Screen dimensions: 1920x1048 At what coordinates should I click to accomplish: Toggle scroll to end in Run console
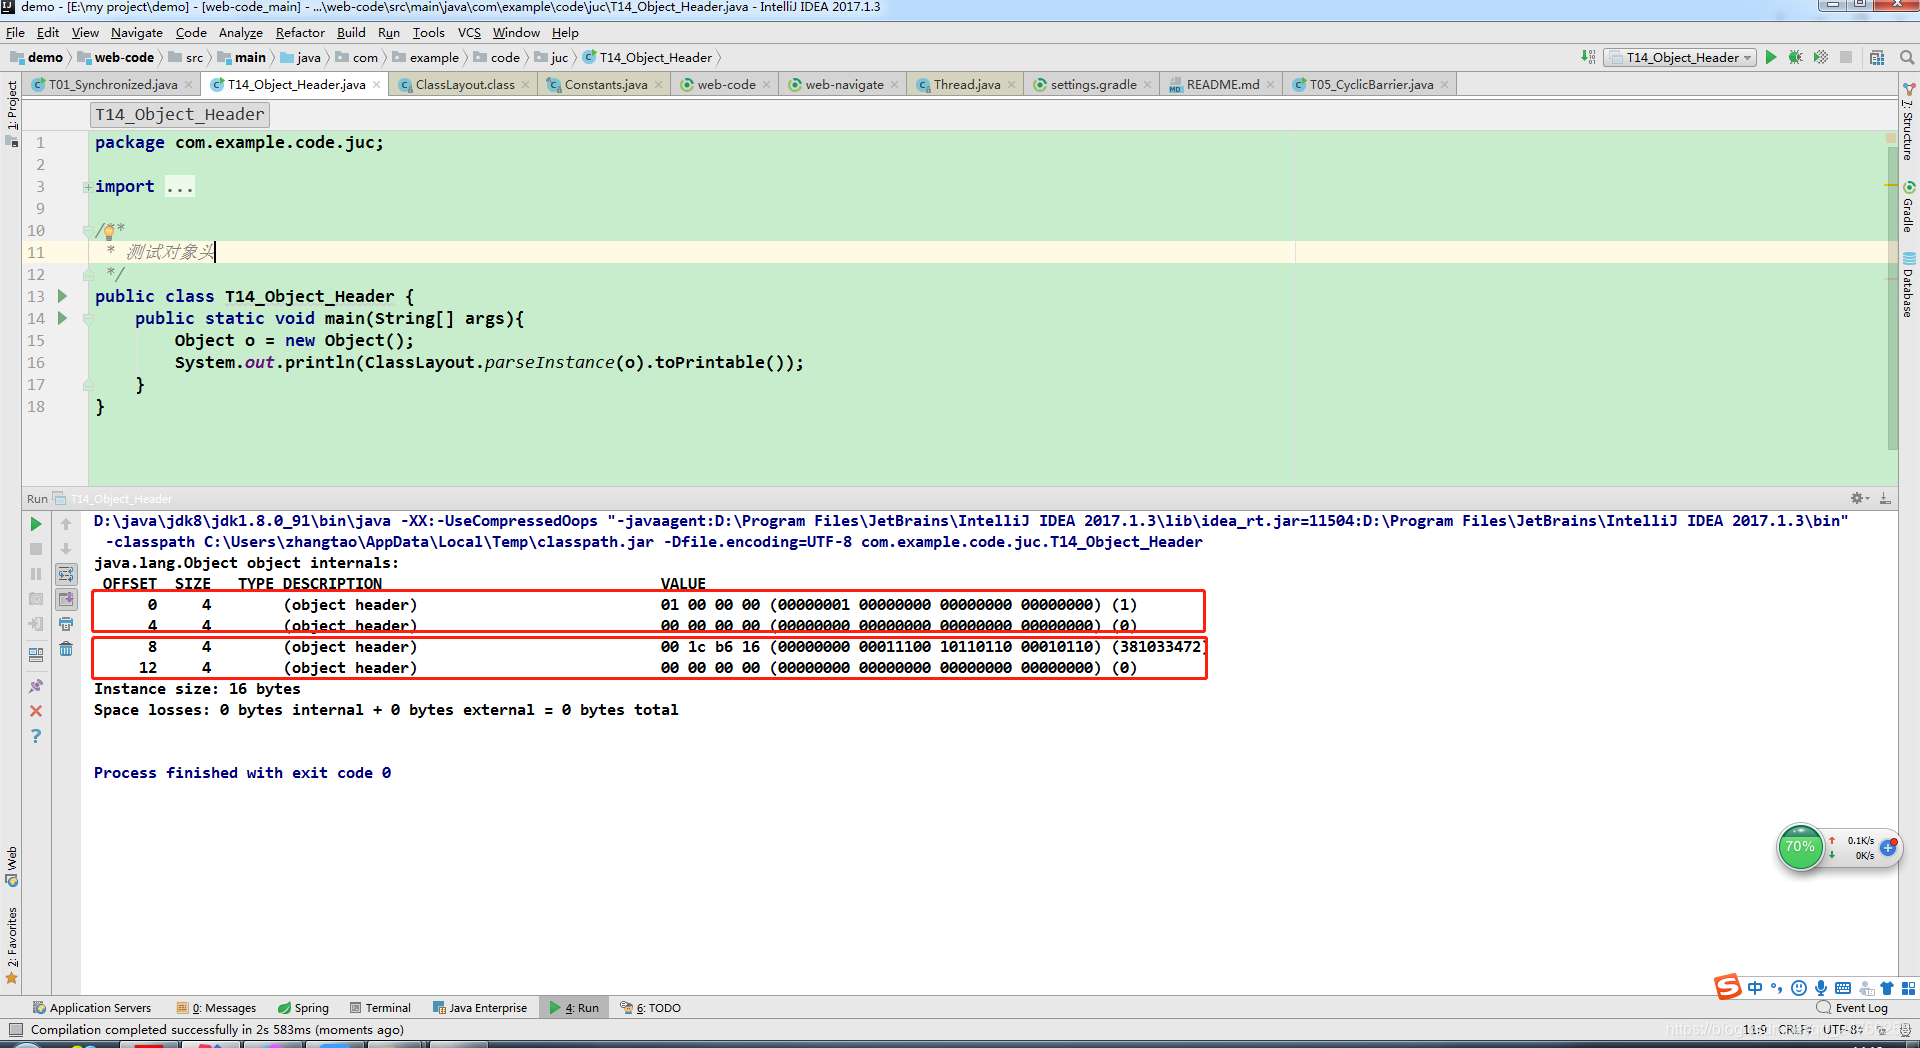point(66,599)
